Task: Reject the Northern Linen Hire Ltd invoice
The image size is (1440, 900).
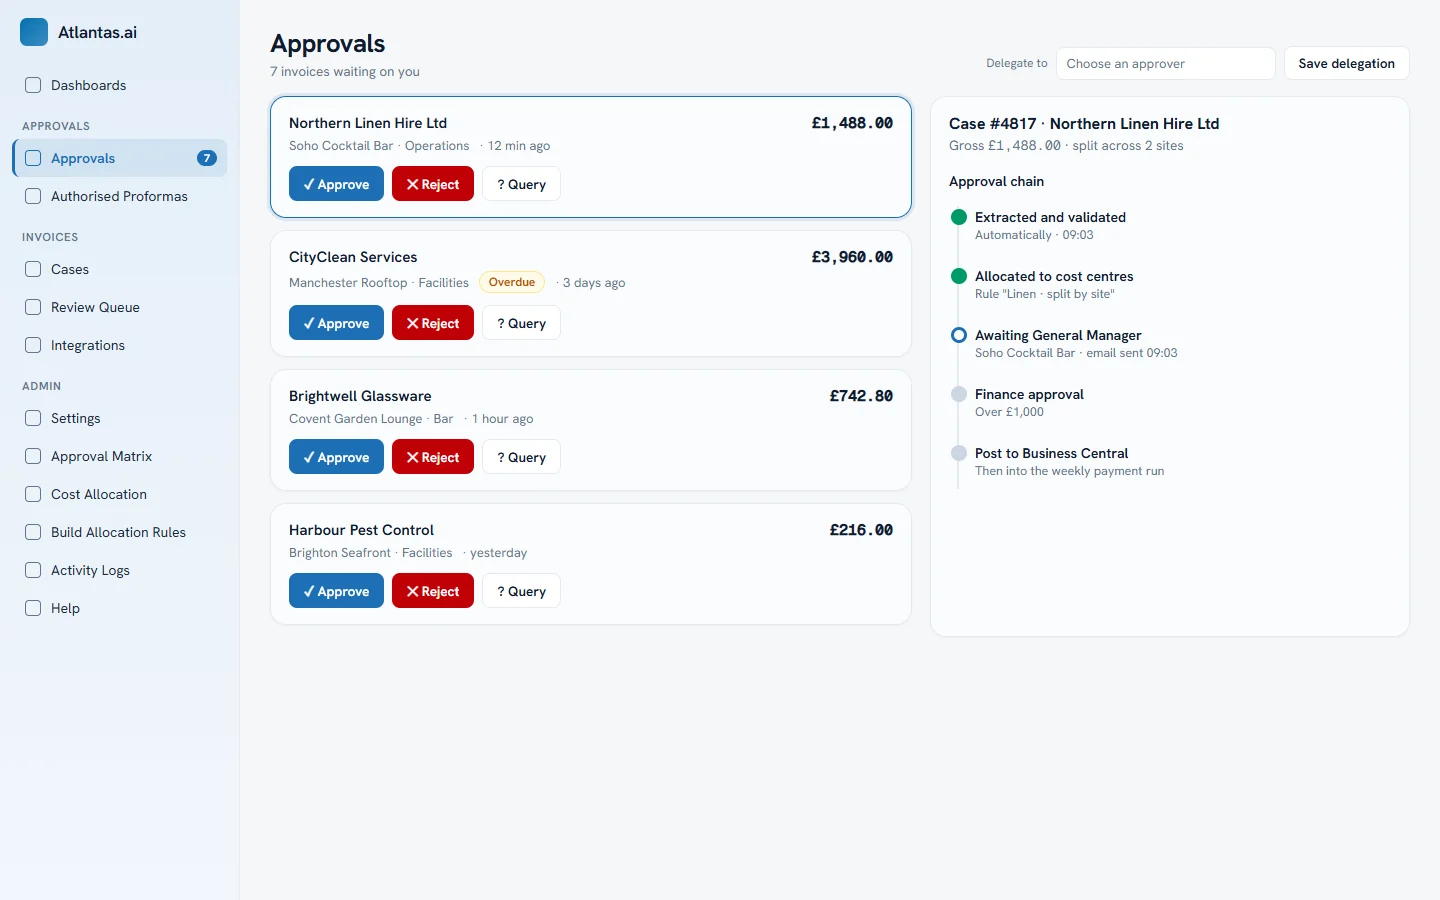Action: coord(433,184)
